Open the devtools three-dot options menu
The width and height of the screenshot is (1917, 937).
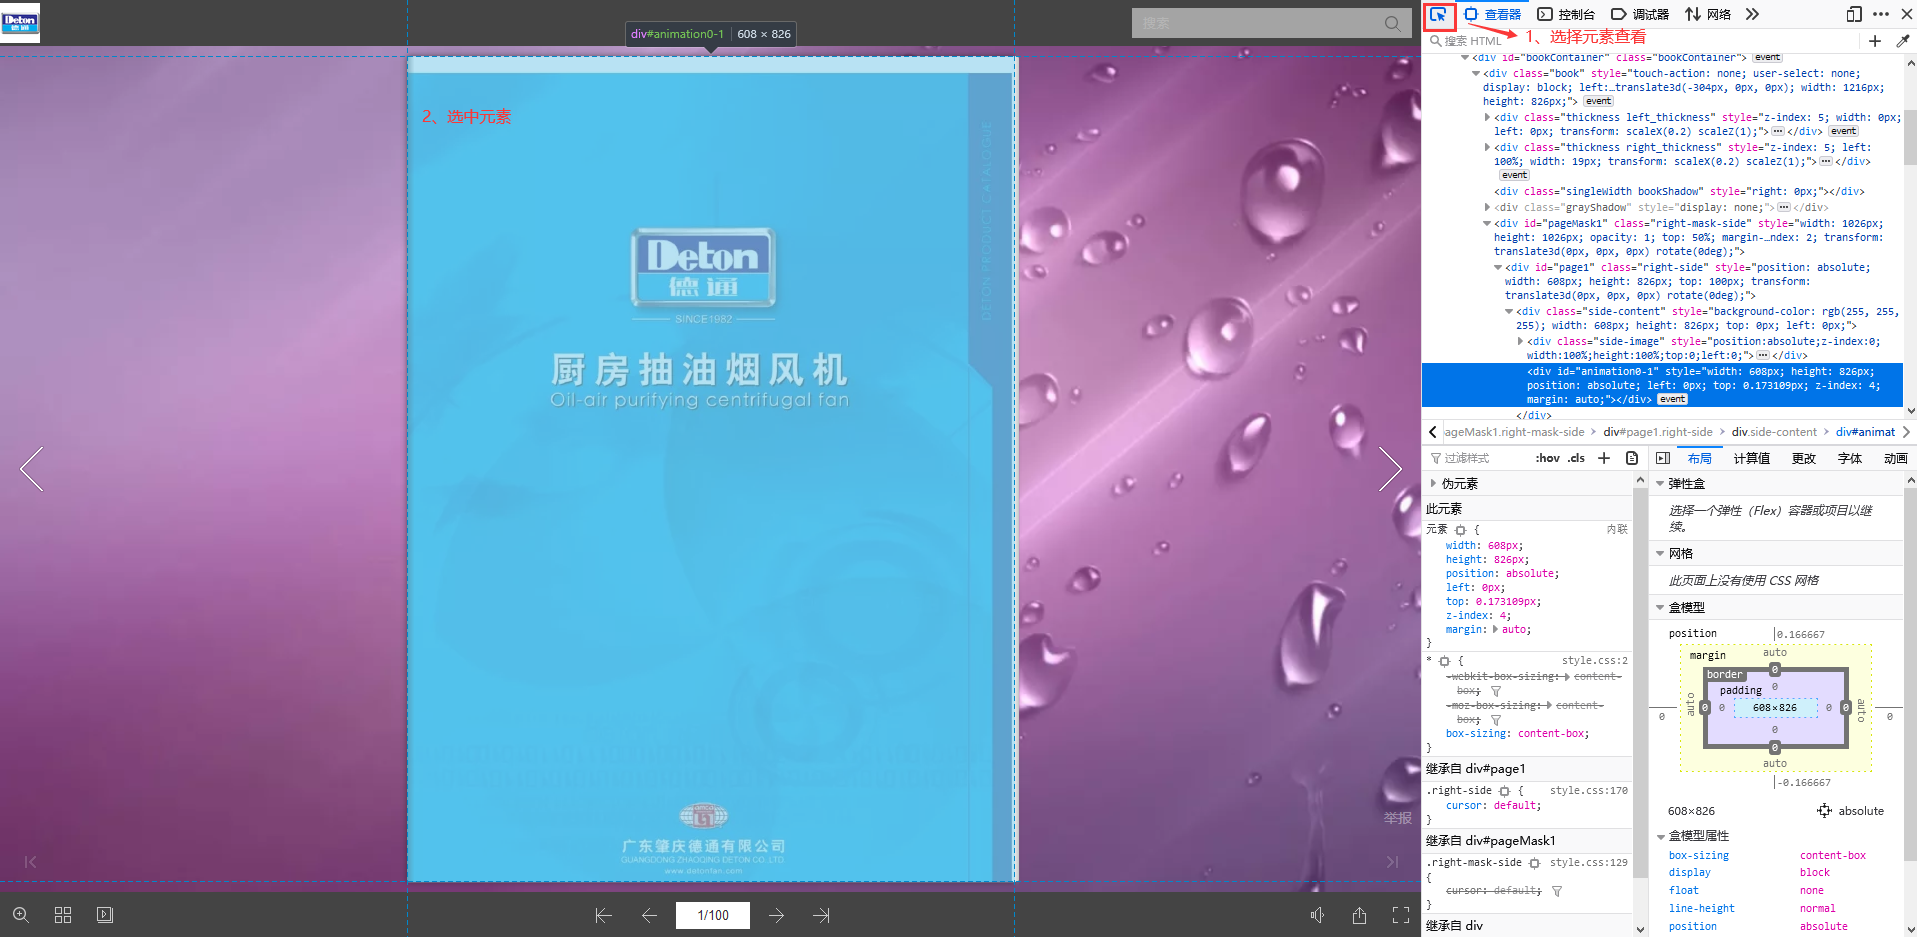(x=1881, y=14)
